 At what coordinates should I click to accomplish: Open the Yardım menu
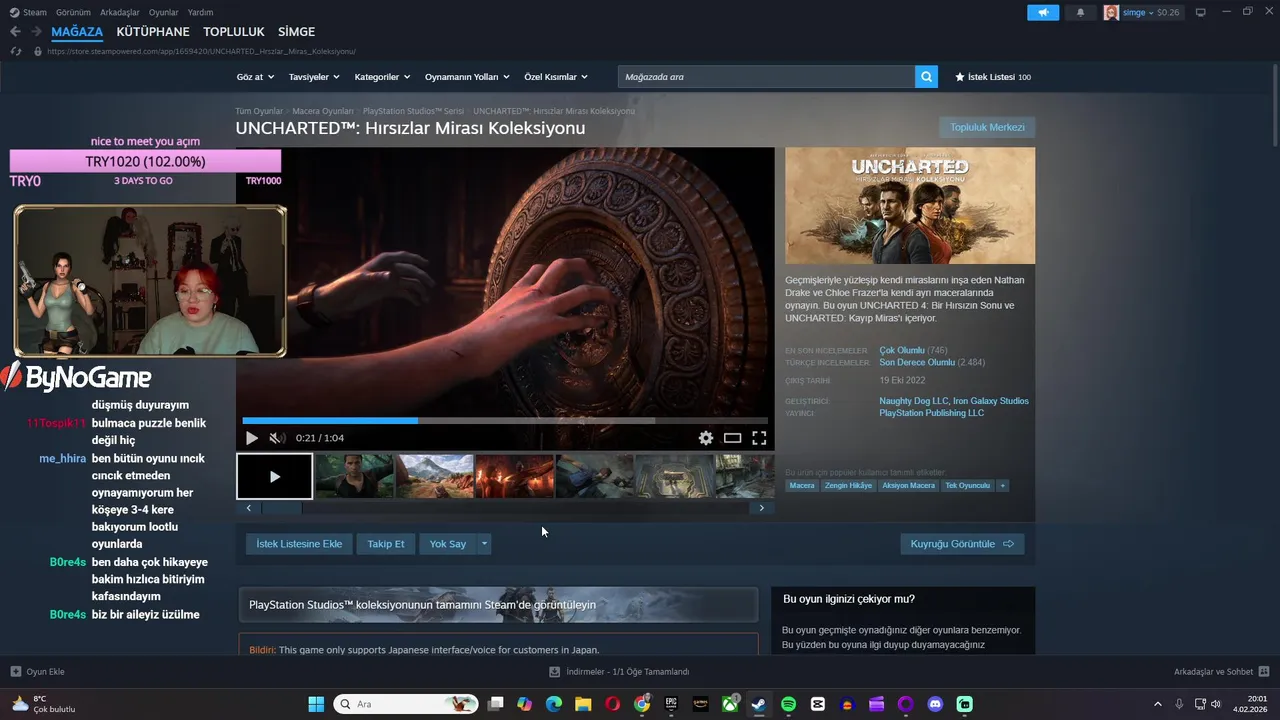click(201, 12)
